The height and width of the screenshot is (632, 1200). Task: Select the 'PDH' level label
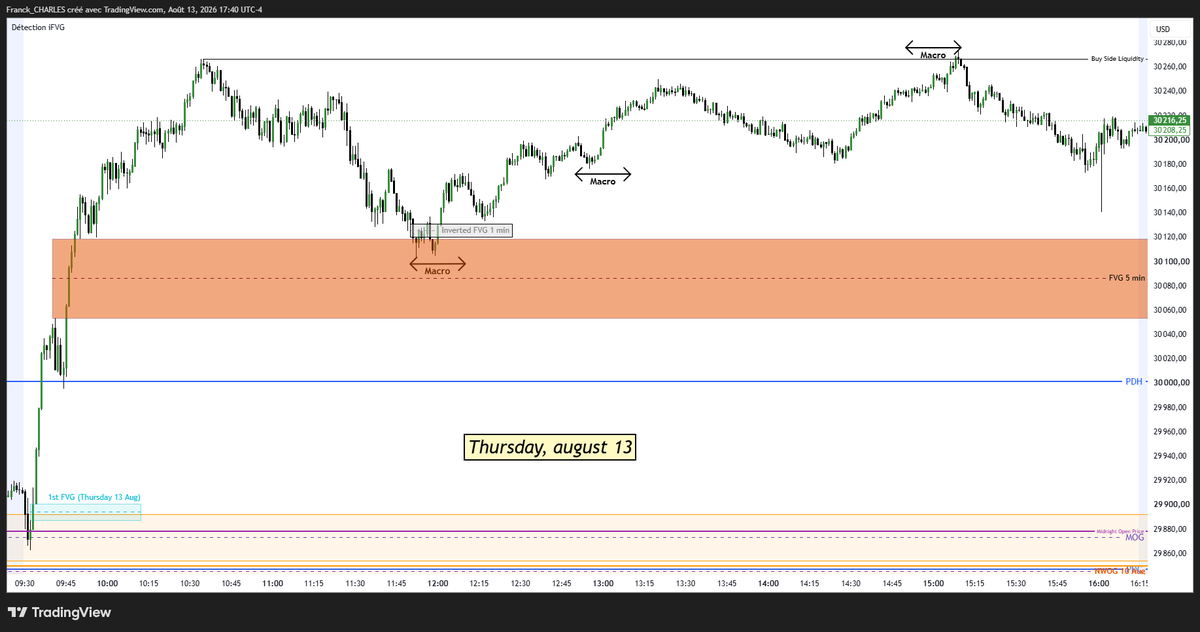click(x=1133, y=381)
